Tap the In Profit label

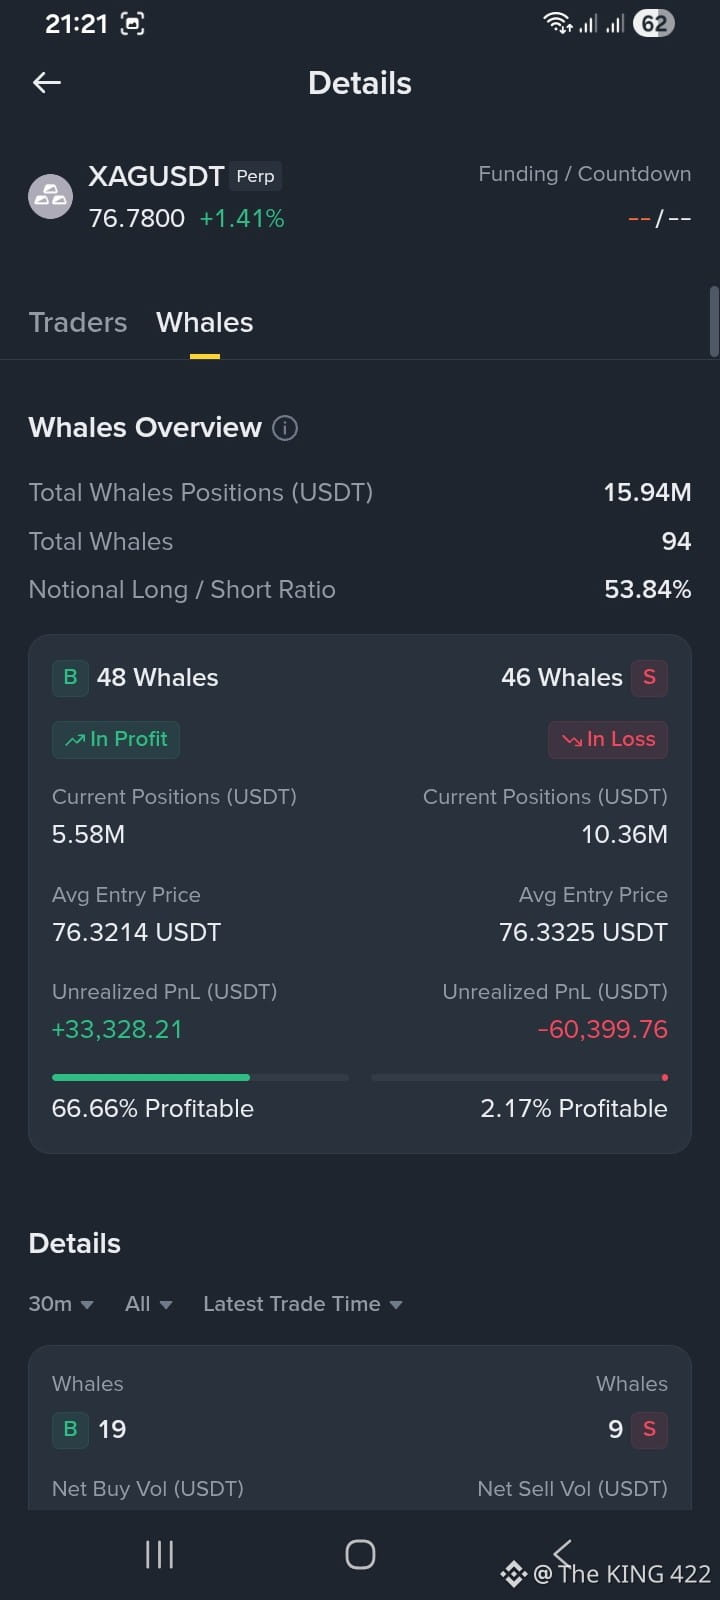click(x=116, y=739)
